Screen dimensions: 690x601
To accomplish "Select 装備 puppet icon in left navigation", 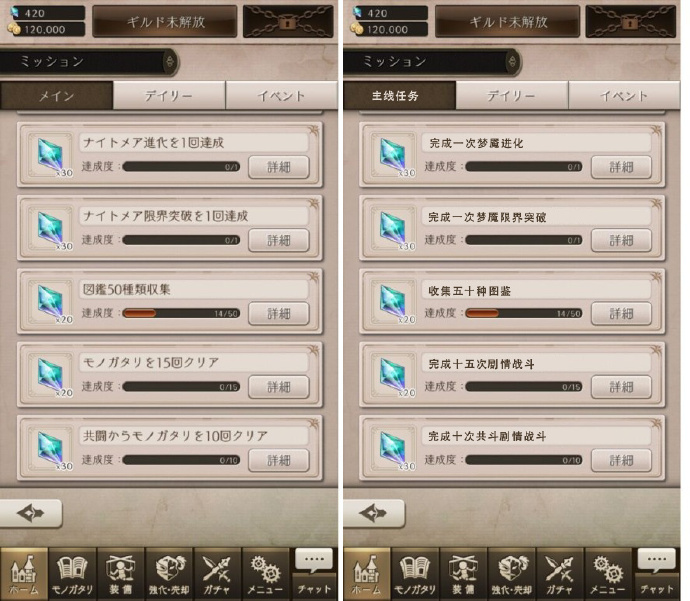I will [120, 574].
